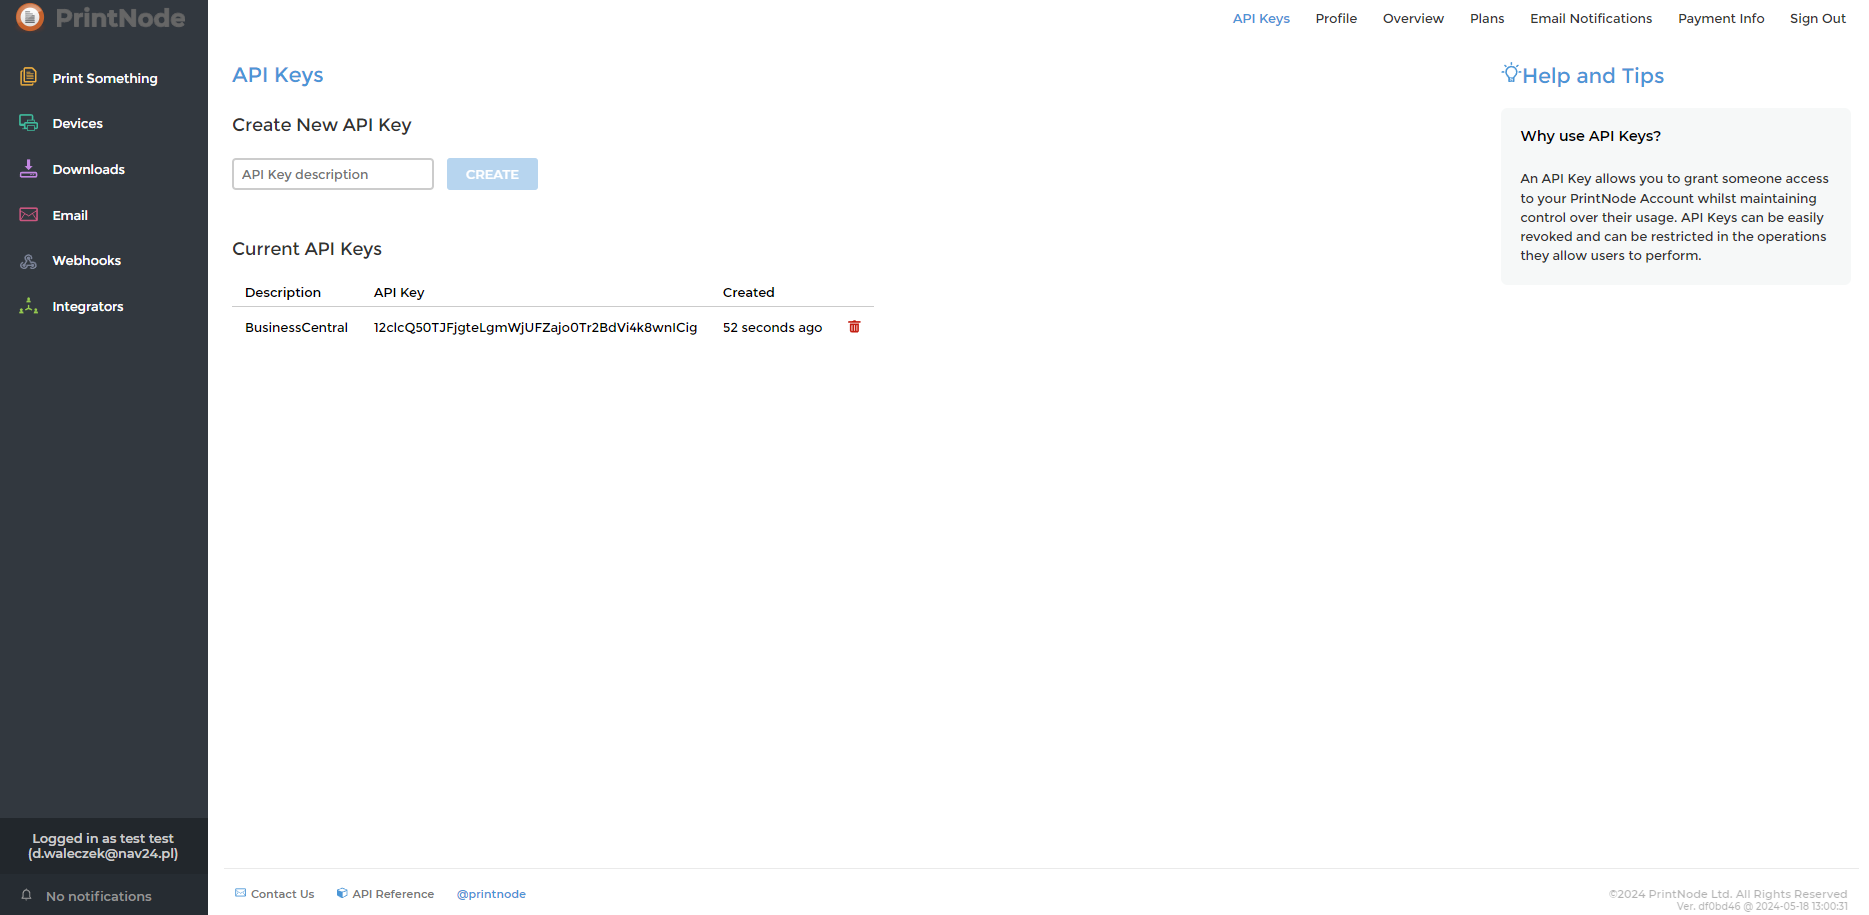Screen dimensions: 1869x915
Task: Open Email Notifications settings
Action: [1590, 18]
